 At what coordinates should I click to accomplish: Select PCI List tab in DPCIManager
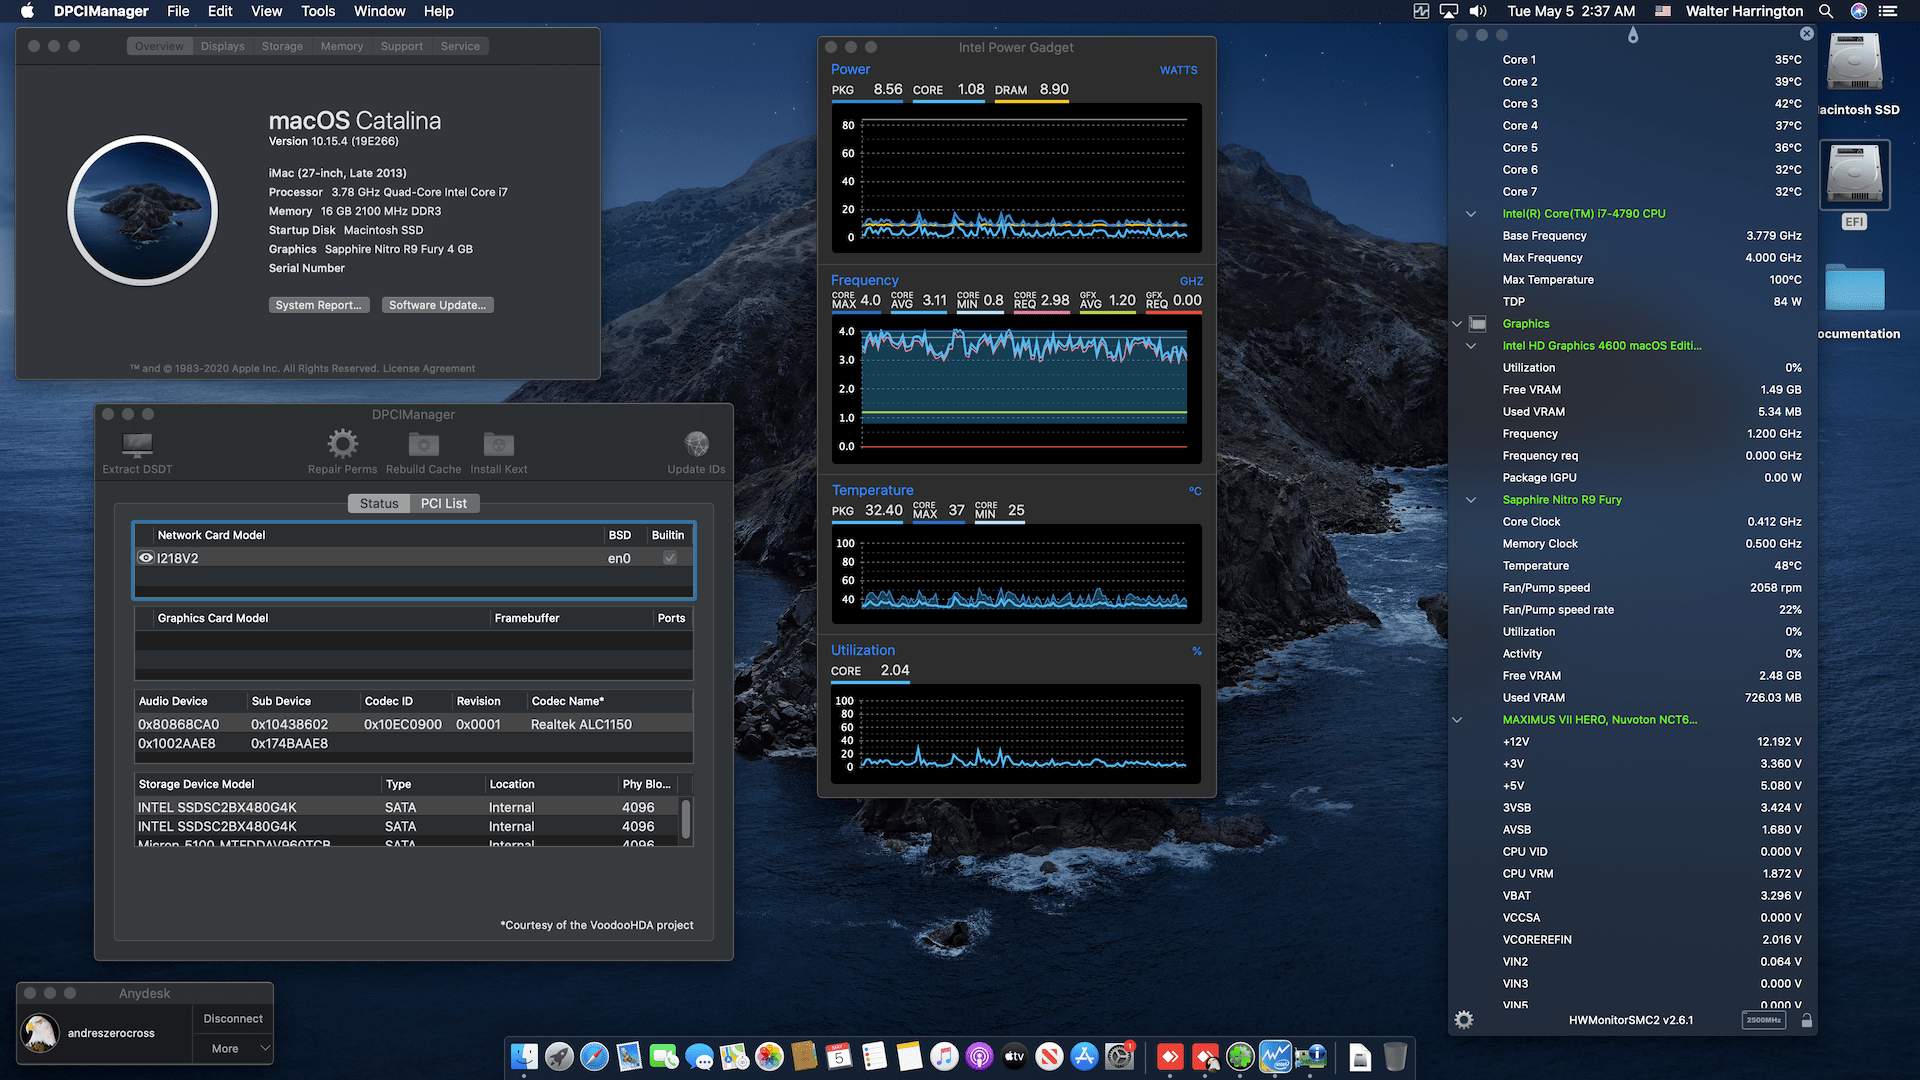coord(444,503)
